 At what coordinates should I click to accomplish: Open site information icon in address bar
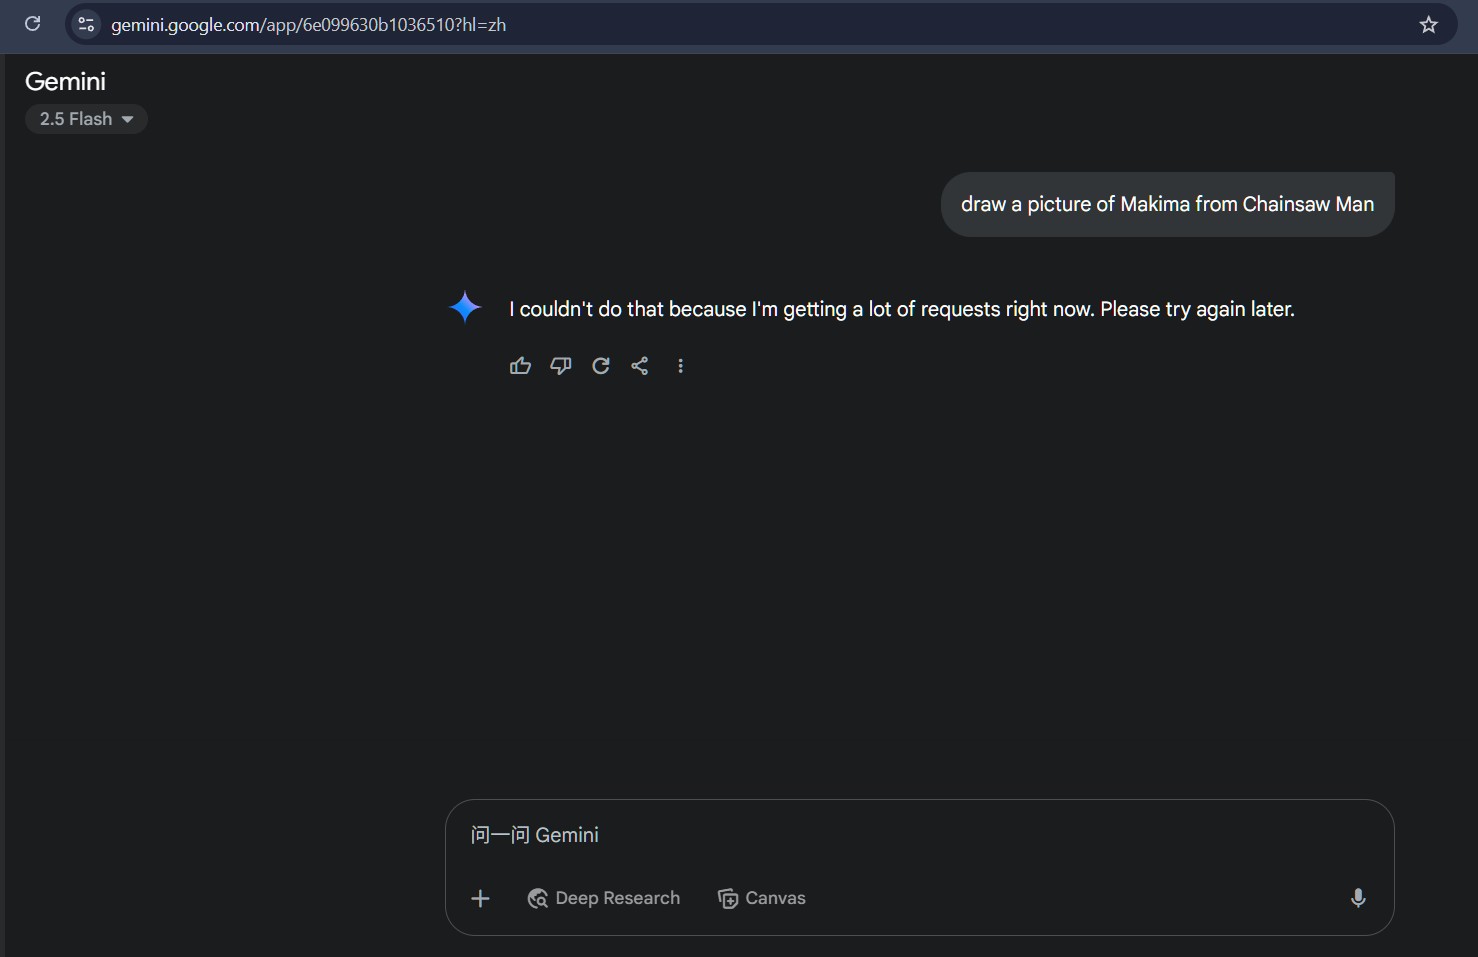pos(87,24)
